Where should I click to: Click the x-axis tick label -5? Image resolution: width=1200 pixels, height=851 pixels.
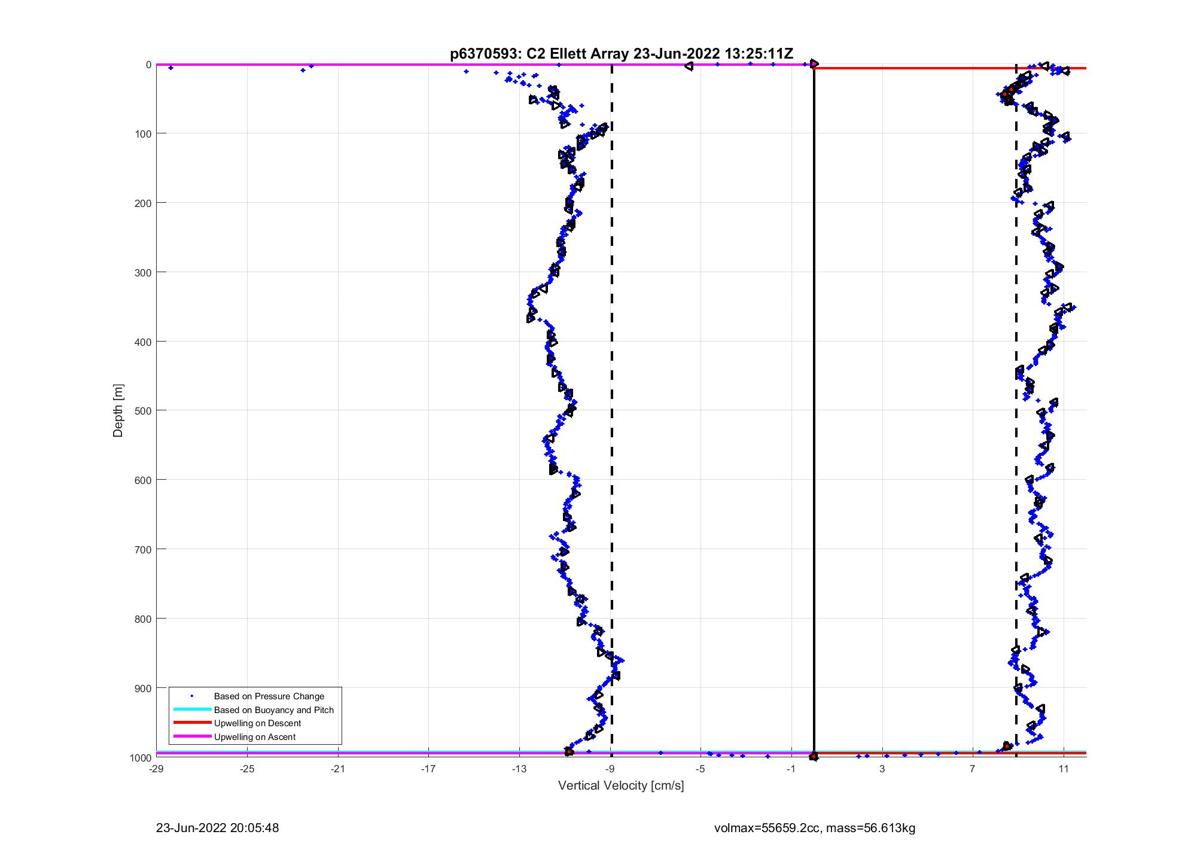click(701, 769)
